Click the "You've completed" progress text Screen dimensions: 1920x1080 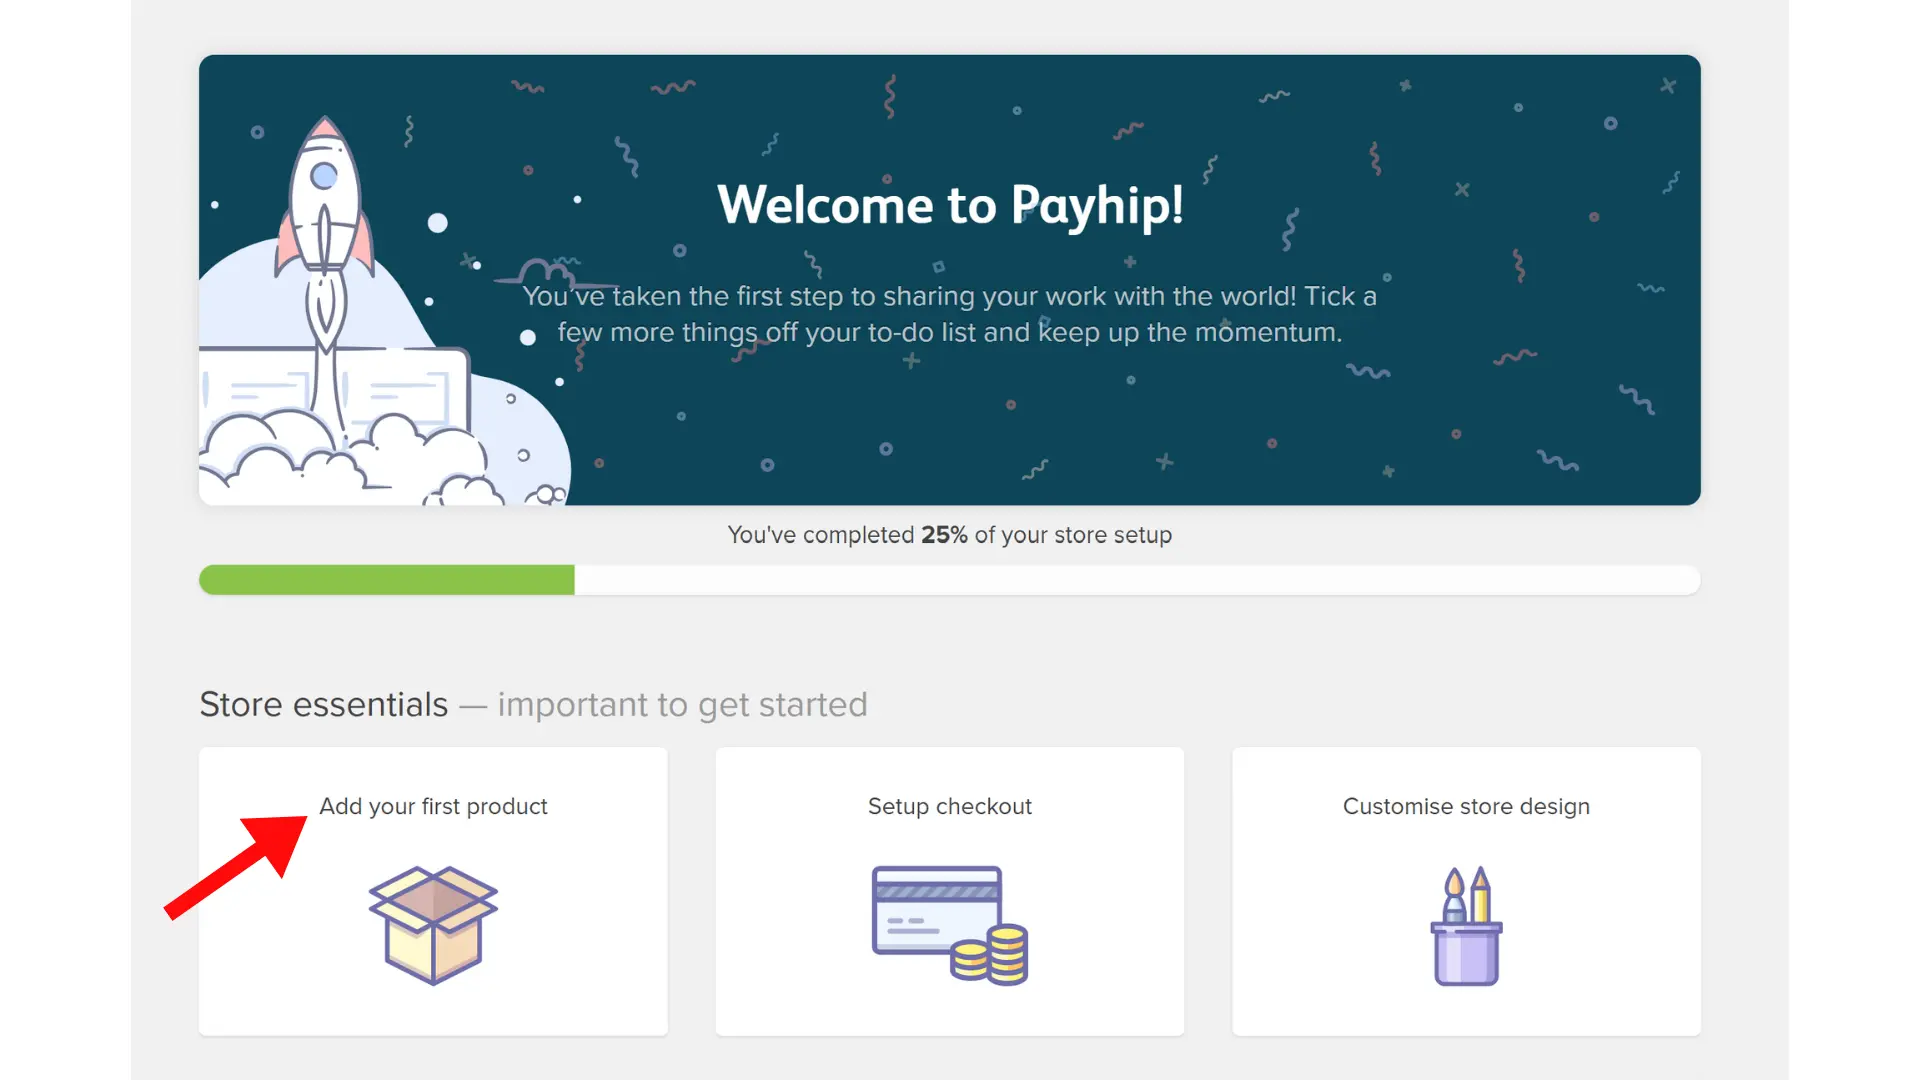(820, 535)
